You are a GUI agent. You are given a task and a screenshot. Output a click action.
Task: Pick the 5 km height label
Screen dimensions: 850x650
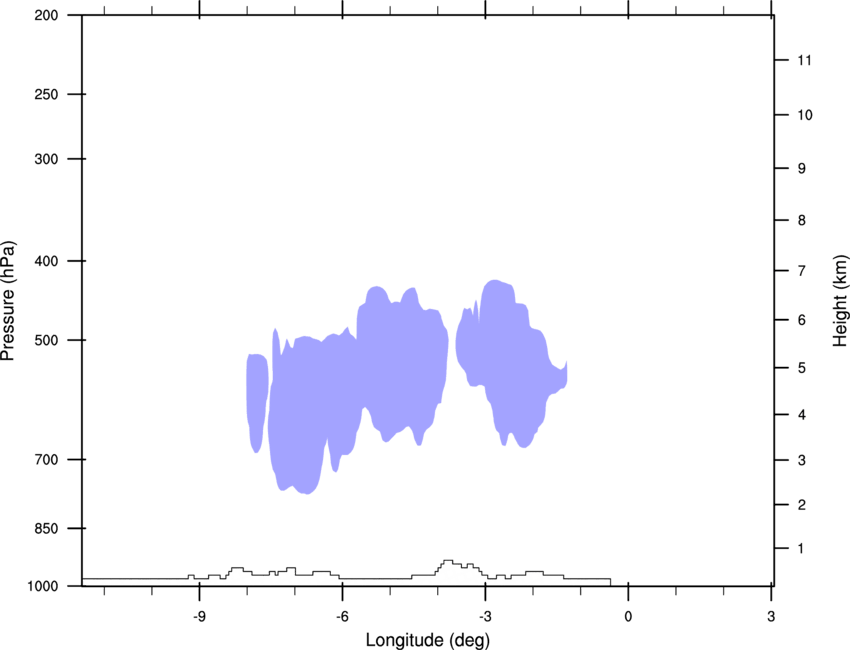click(x=802, y=368)
